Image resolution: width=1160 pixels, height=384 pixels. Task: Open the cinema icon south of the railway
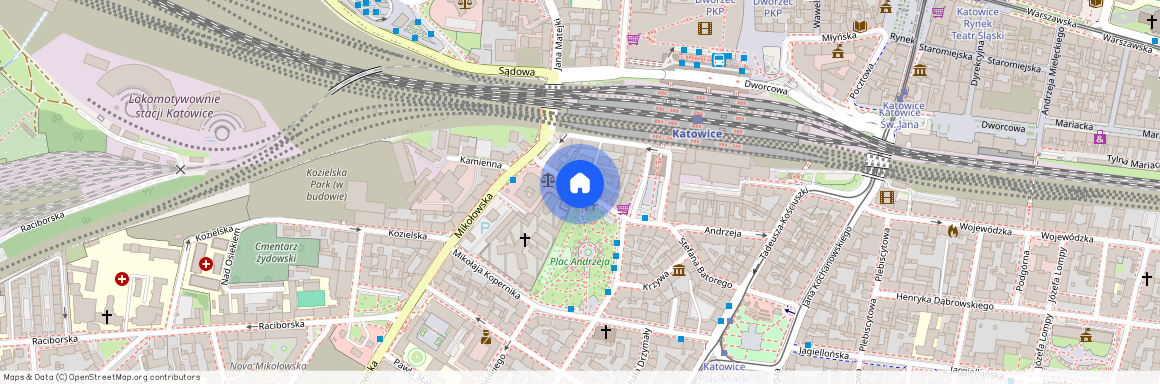click(887, 197)
